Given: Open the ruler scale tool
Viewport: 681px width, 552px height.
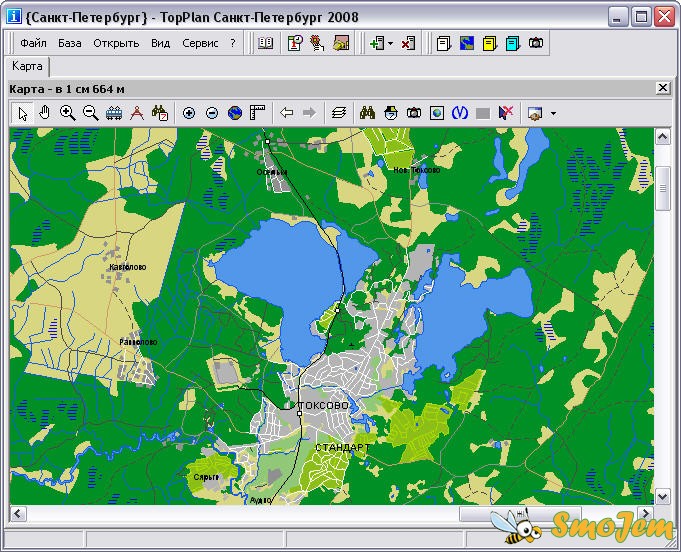Looking at the screenshot, I should 258,113.
